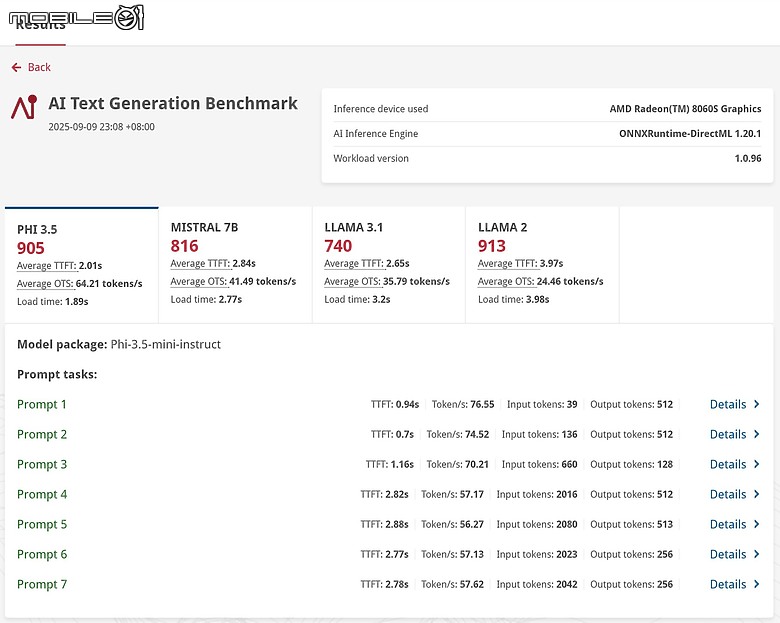View Details for Prompt 6
This screenshot has width=780, height=623.
(728, 555)
